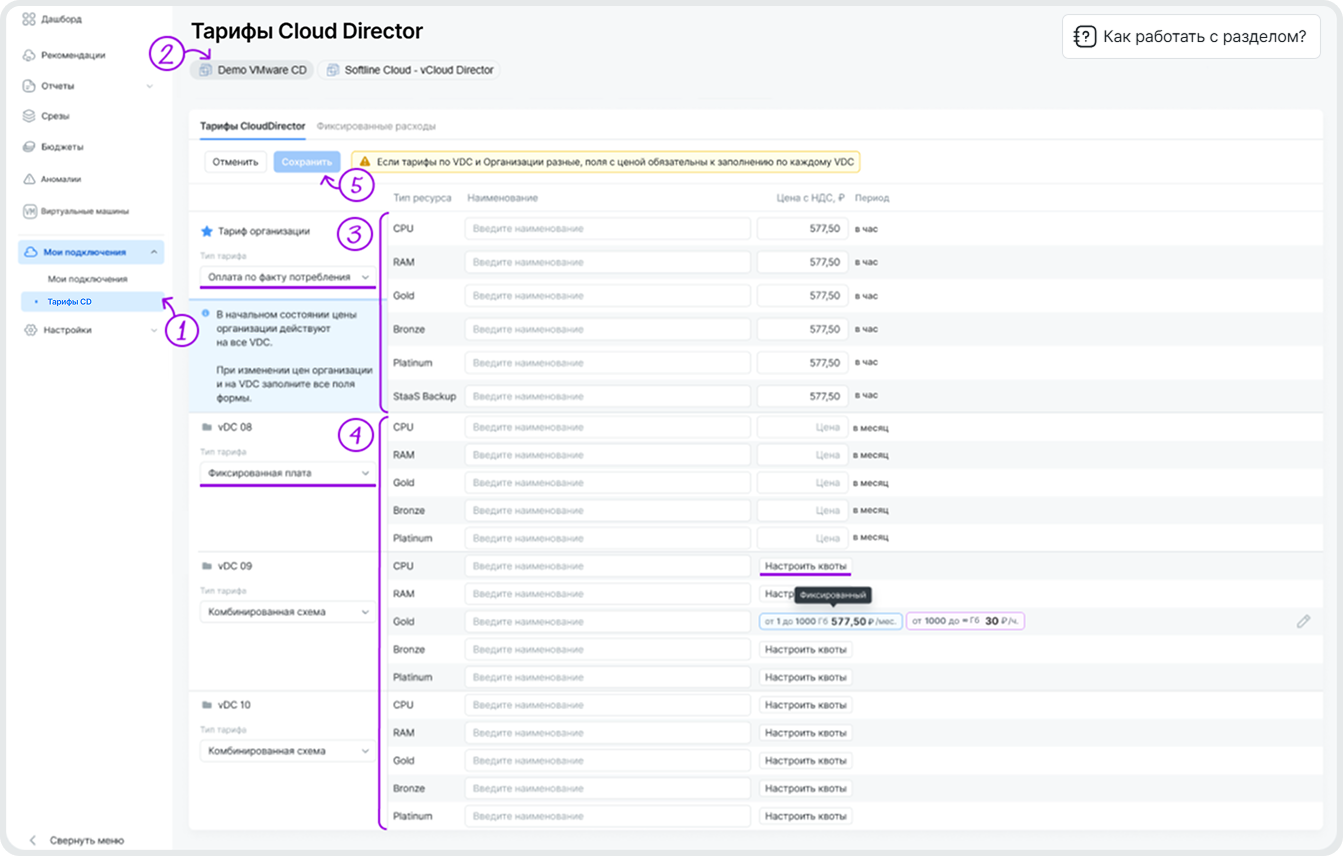Click the Срезы layers icon in sidebar
Image resolution: width=1343 pixels, height=856 pixels.
(x=29, y=116)
